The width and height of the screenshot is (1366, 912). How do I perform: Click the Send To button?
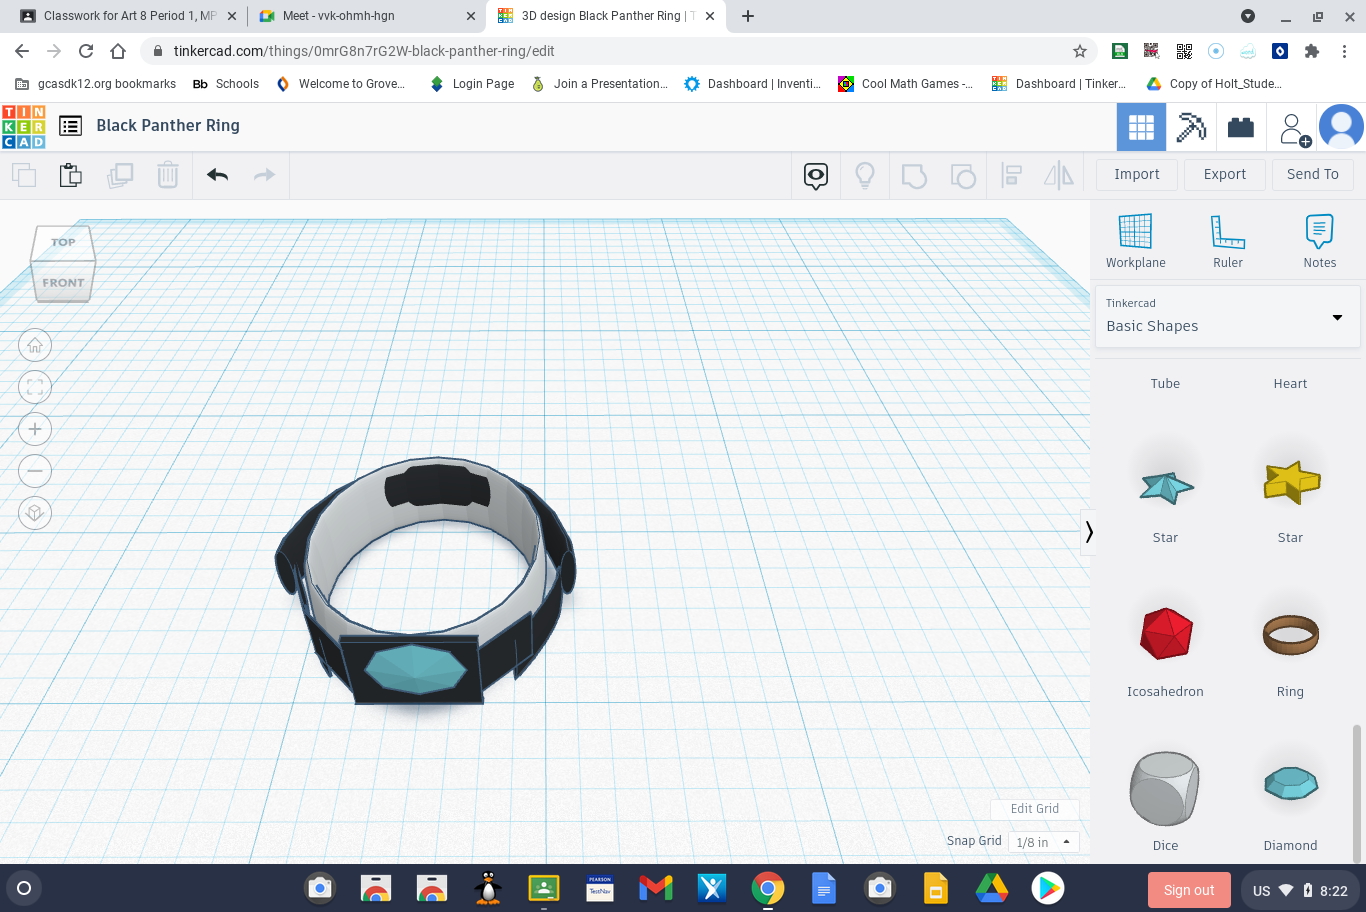click(x=1313, y=174)
